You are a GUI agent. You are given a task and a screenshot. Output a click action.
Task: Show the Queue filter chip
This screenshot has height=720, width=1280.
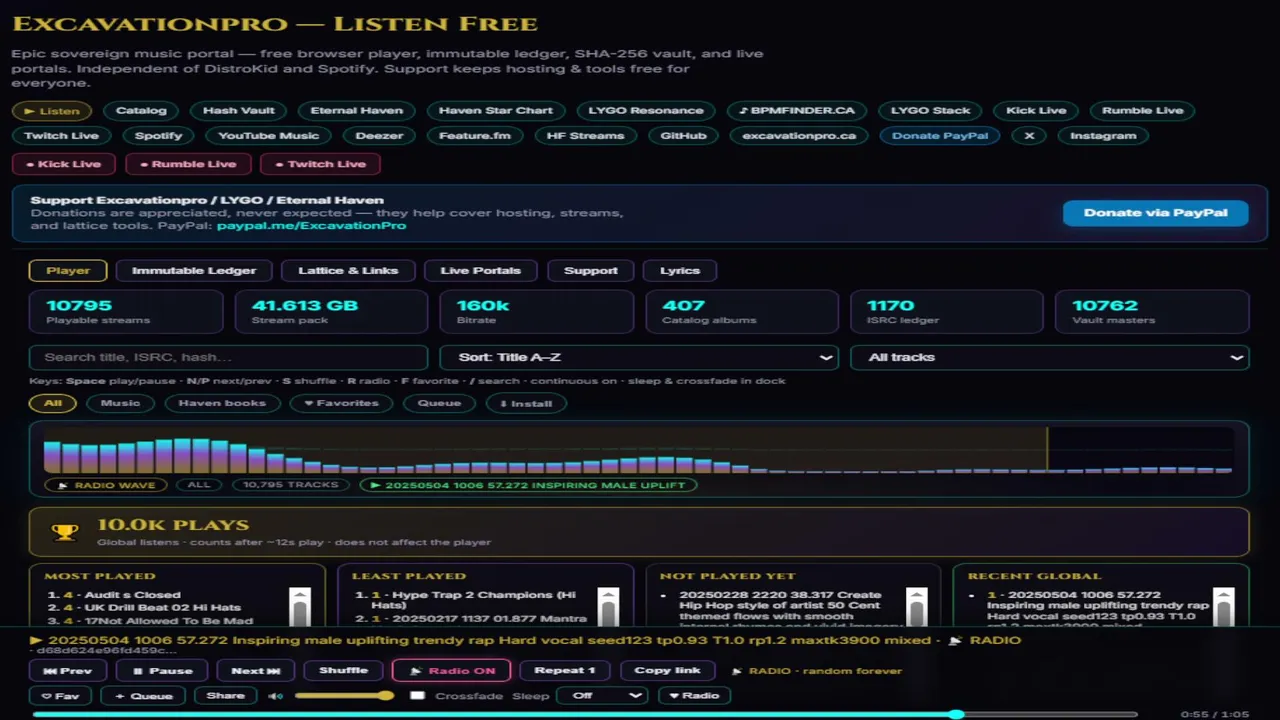tap(439, 403)
